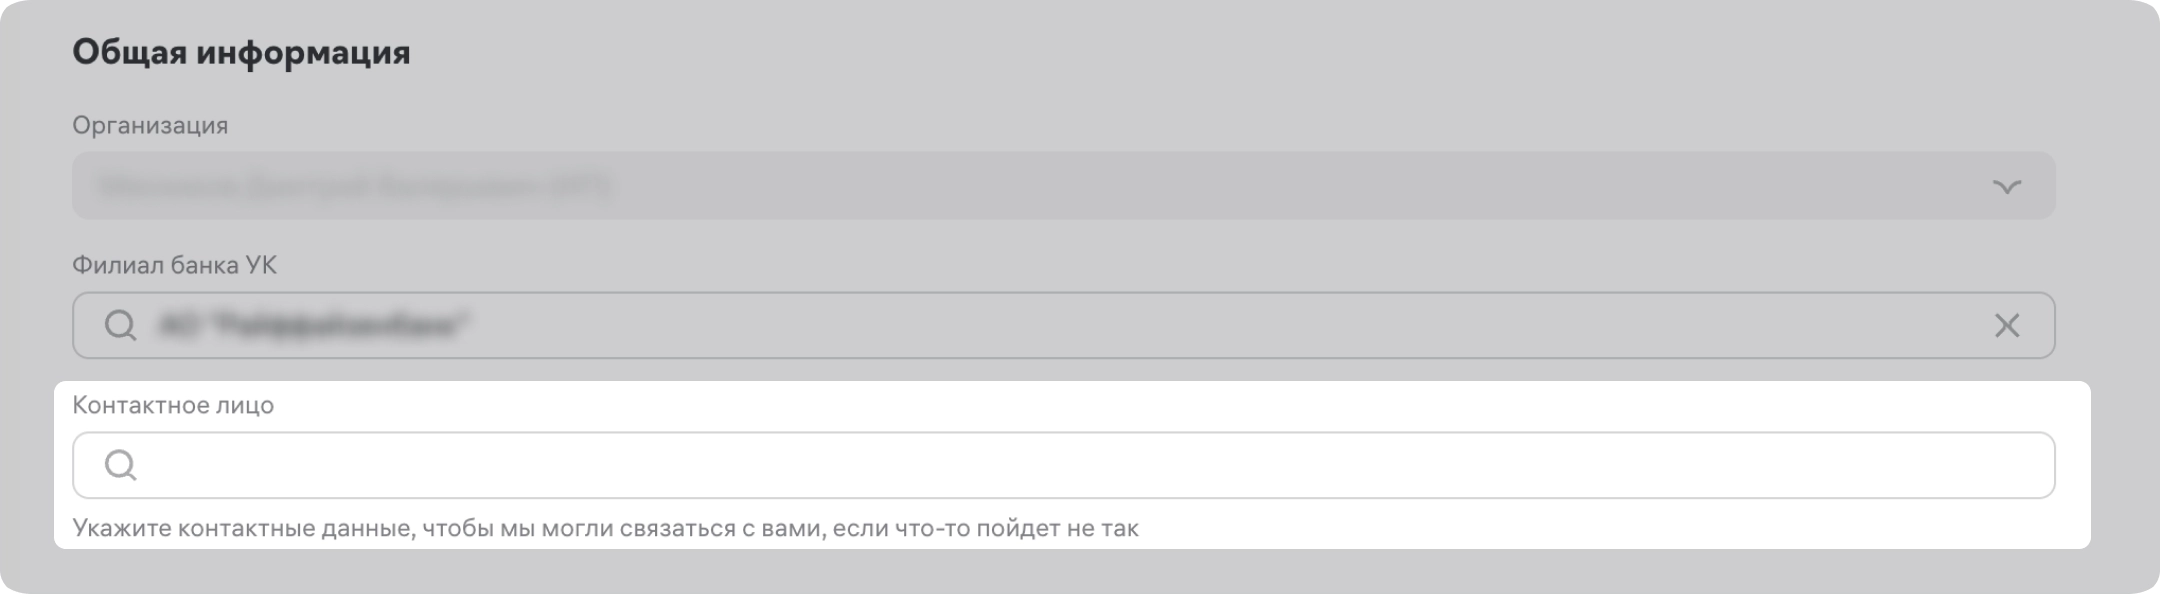Expand the Организация dropdown chevron
The image size is (2160, 594).
click(2006, 187)
